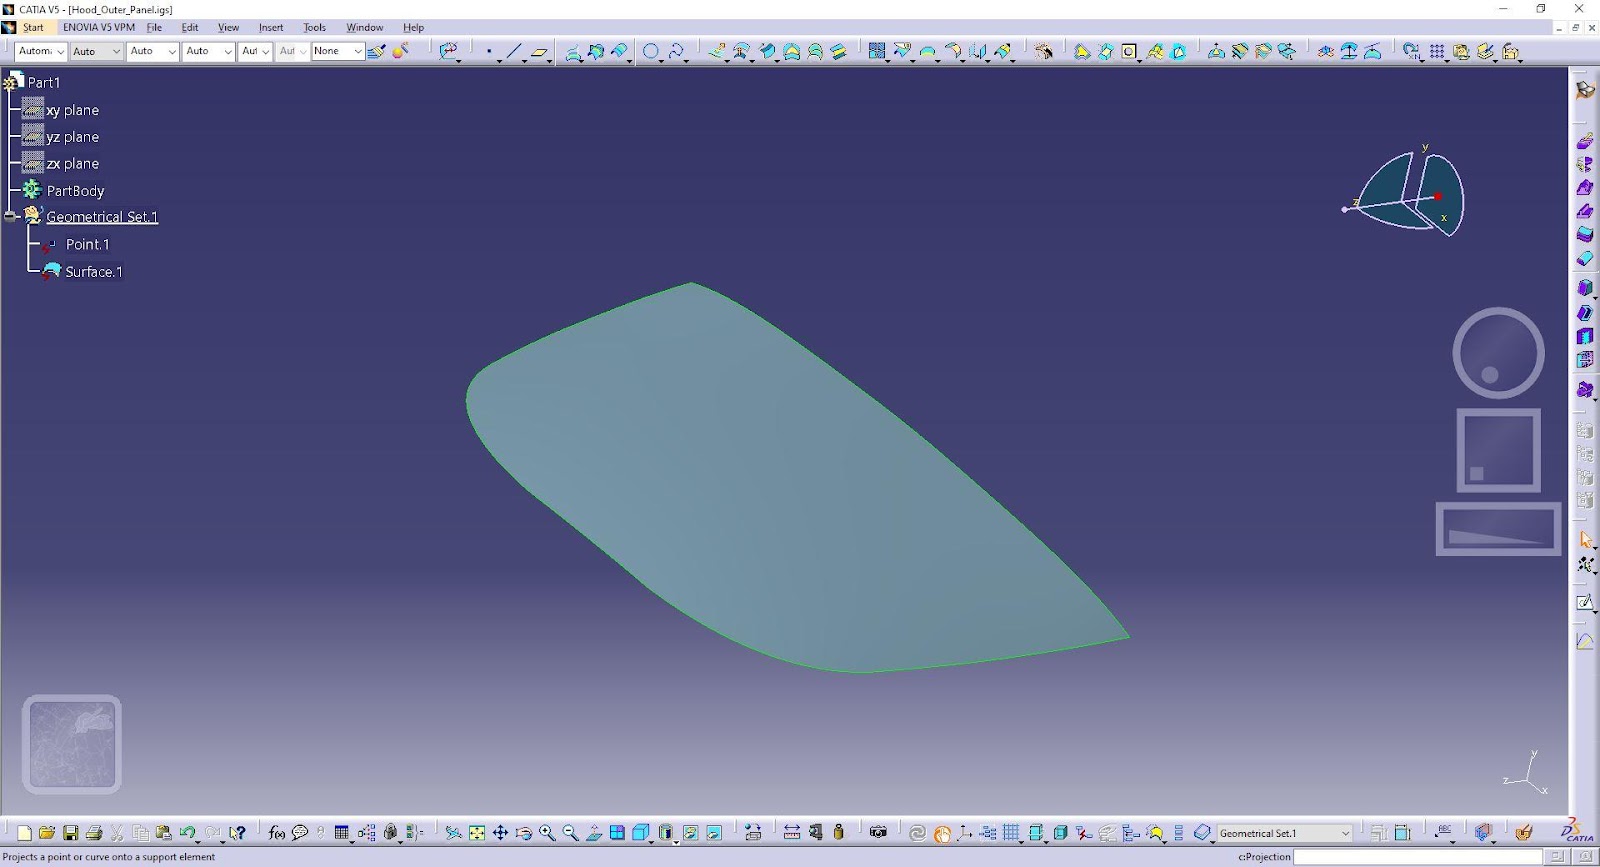Click the command input field in the status bar
Image resolution: width=1600 pixels, height=867 pixels.
1417,857
